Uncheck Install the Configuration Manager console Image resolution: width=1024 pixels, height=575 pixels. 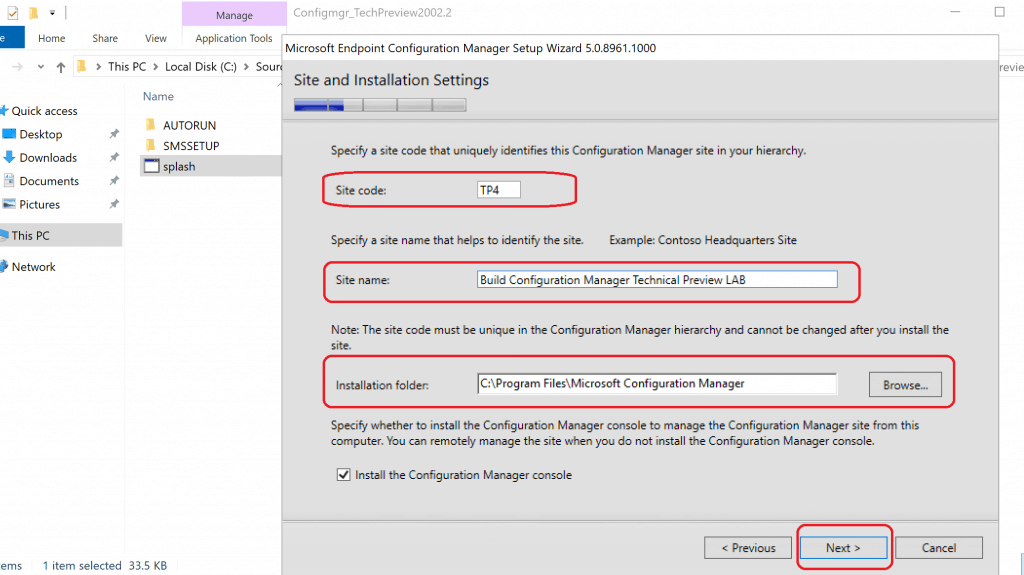343,475
